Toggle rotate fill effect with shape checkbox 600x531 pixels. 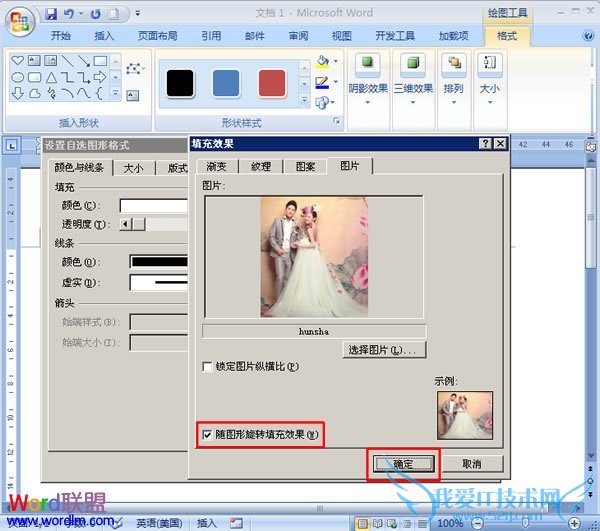(207, 435)
